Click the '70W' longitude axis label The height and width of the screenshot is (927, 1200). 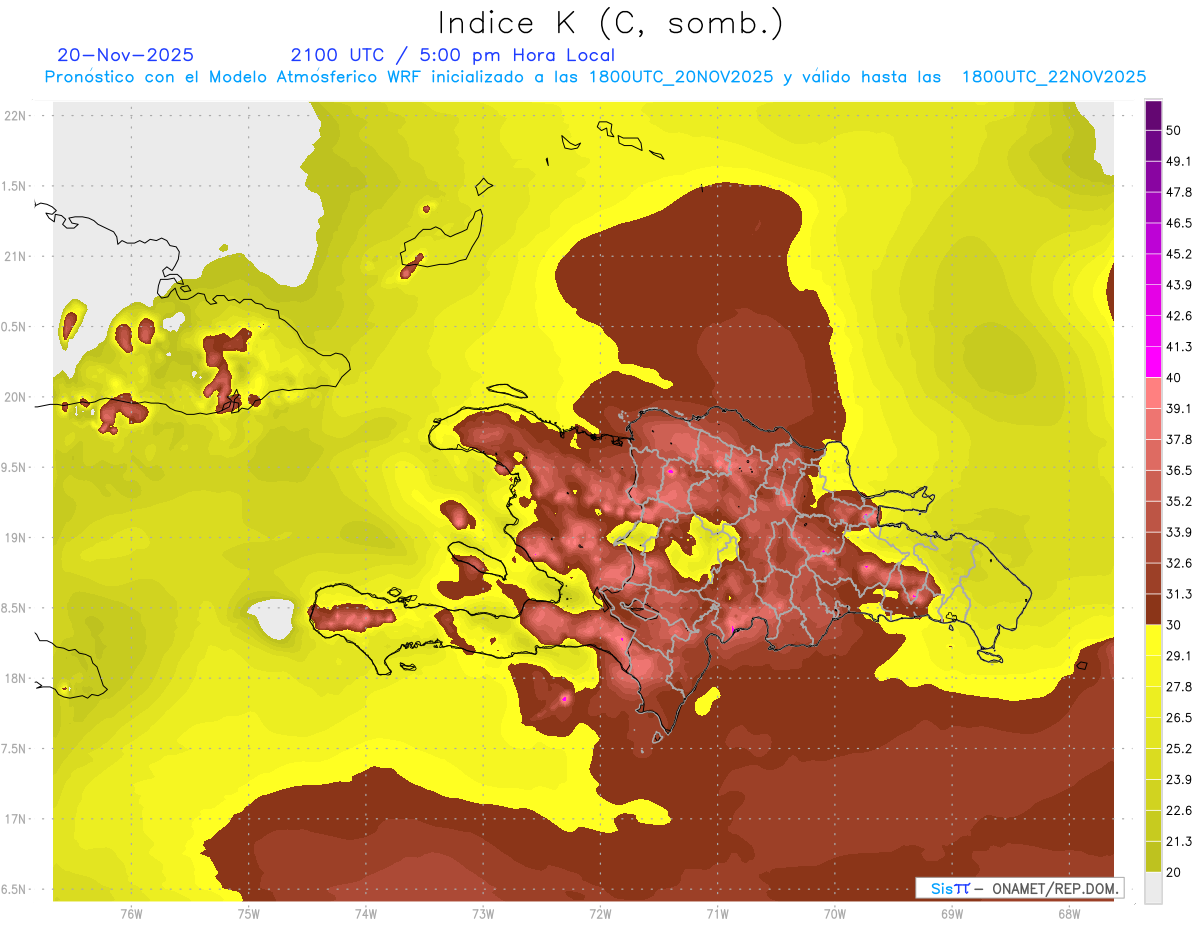click(x=835, y=913)
